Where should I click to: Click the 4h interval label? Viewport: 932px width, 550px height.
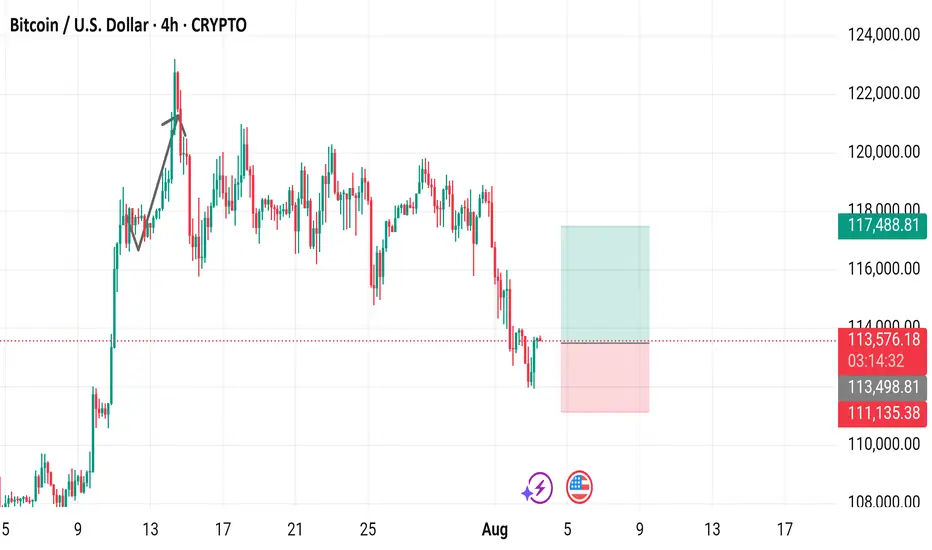tap(169, 25)
